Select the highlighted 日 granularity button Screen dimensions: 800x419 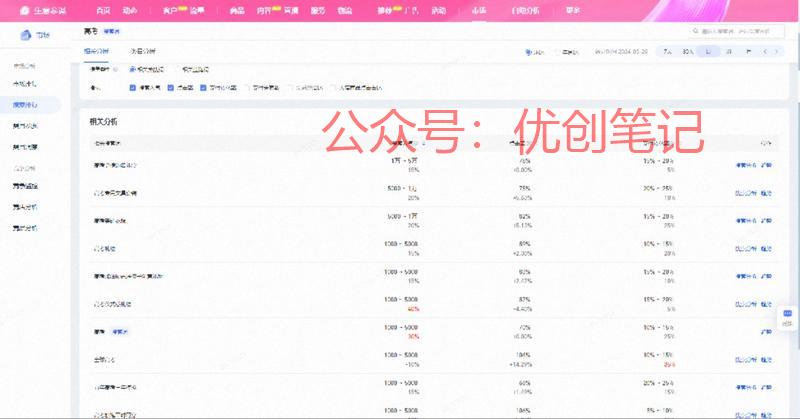(708, 52)
